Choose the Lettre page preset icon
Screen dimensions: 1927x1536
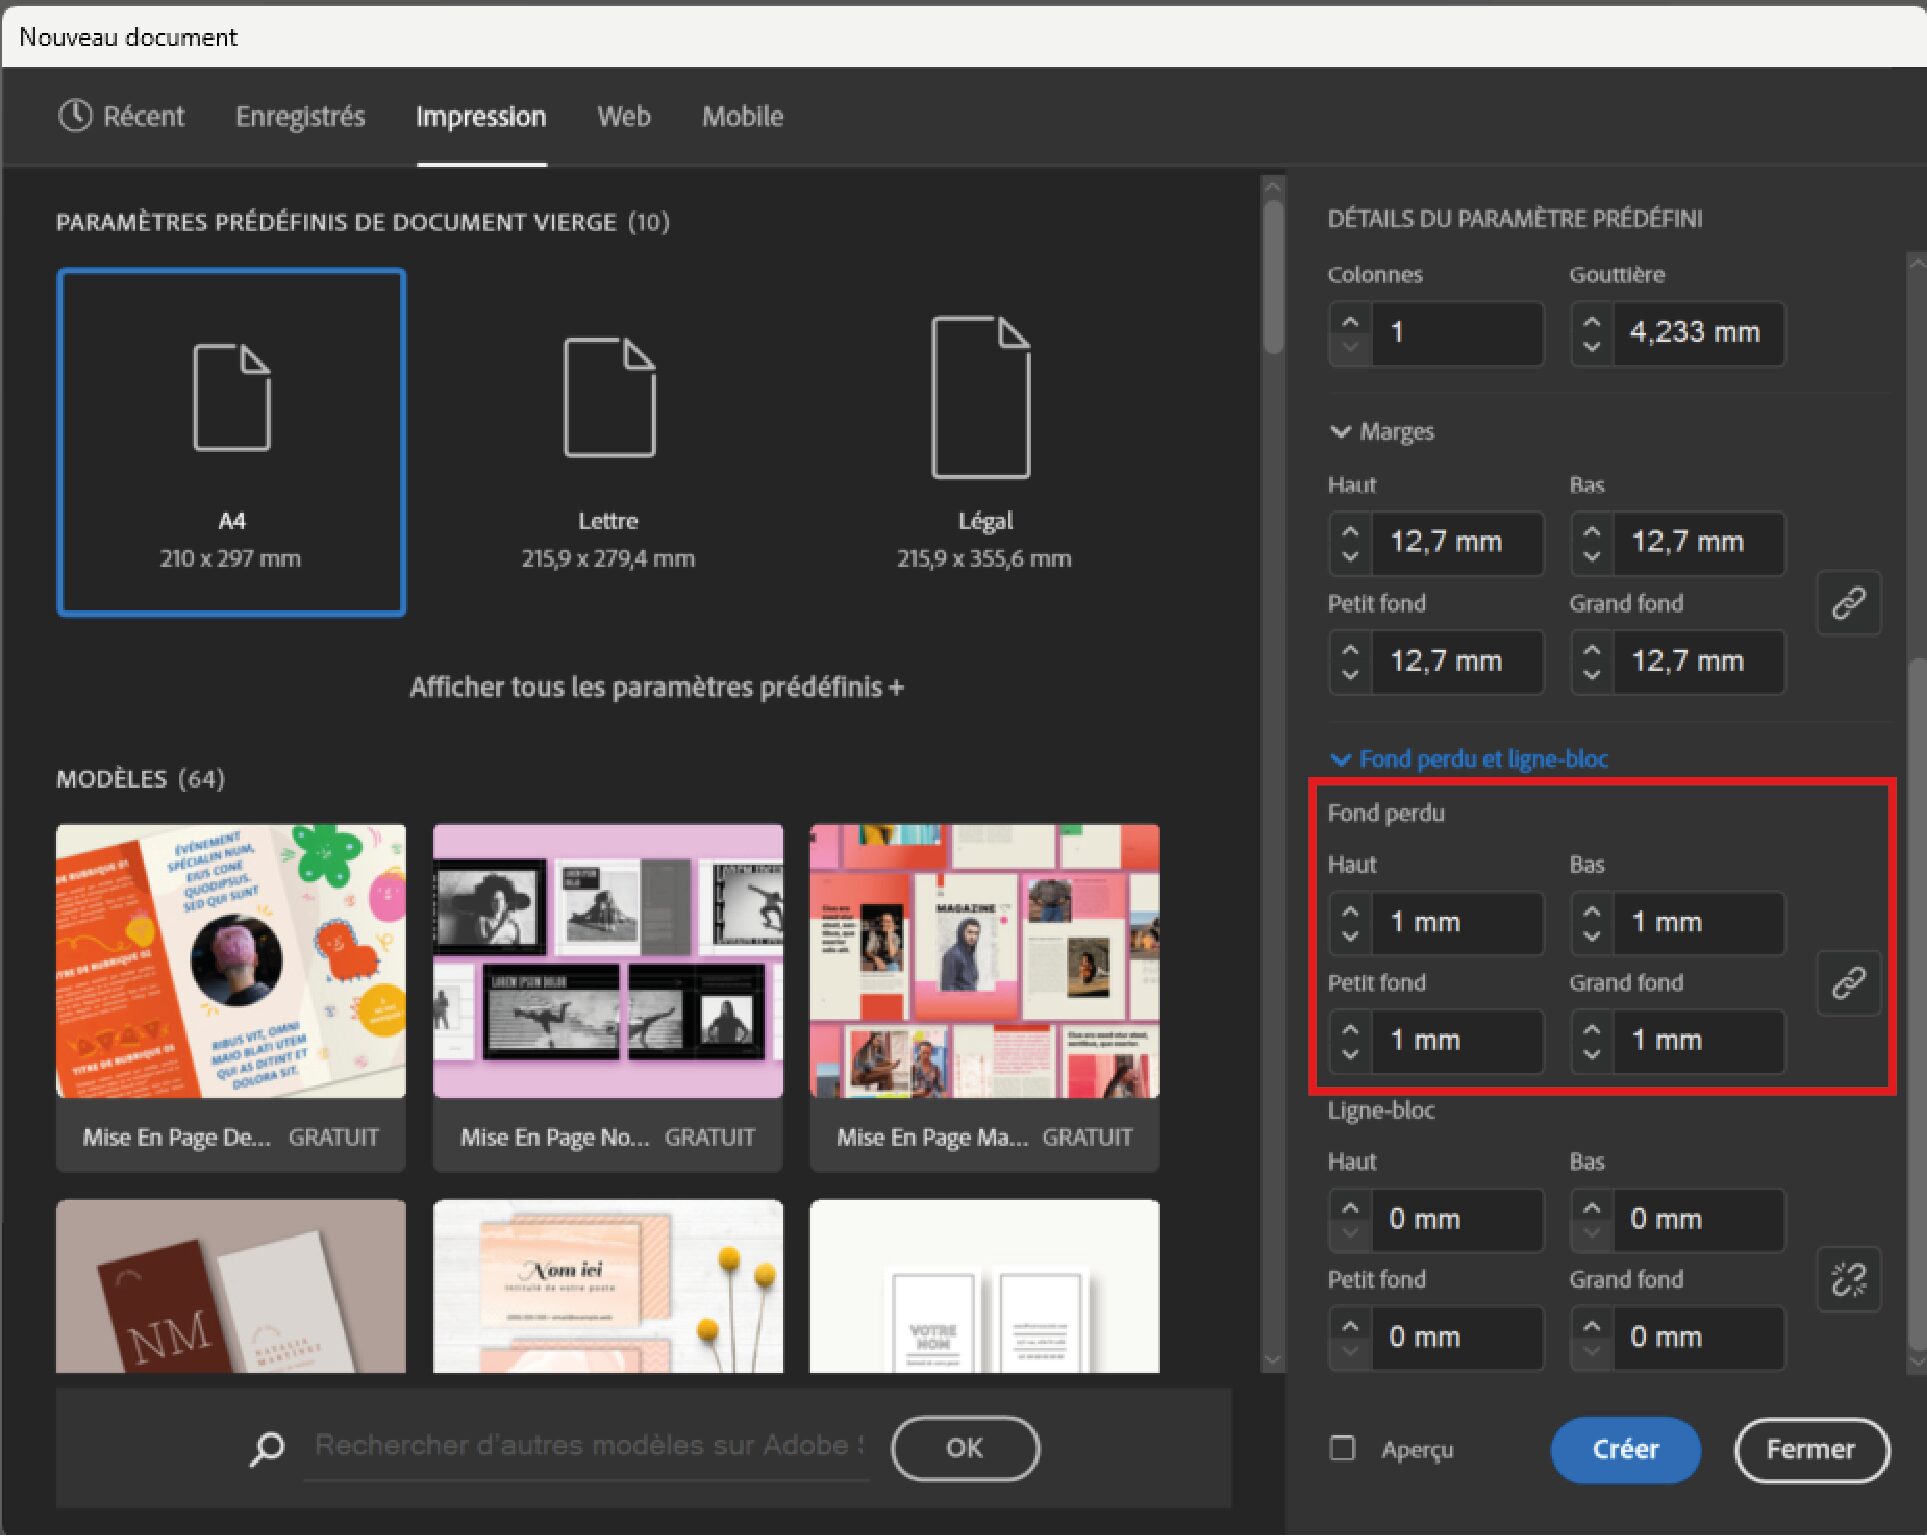609,398
